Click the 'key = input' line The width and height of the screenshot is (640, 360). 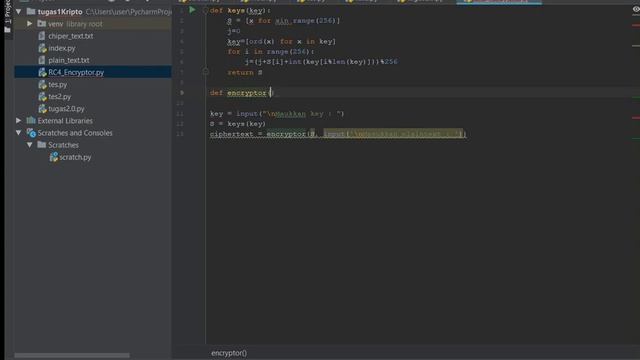(277, 113)
